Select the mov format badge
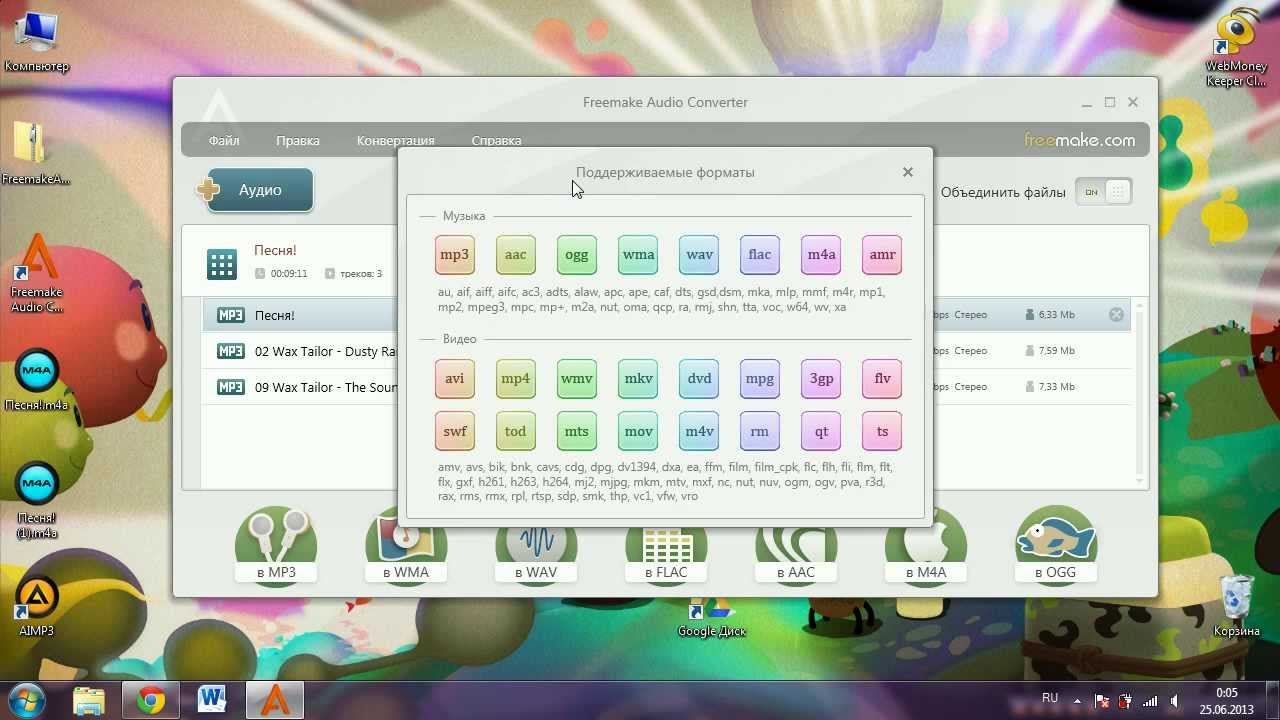The height and width of the screenshot is (720, 1280). [638, 431]
